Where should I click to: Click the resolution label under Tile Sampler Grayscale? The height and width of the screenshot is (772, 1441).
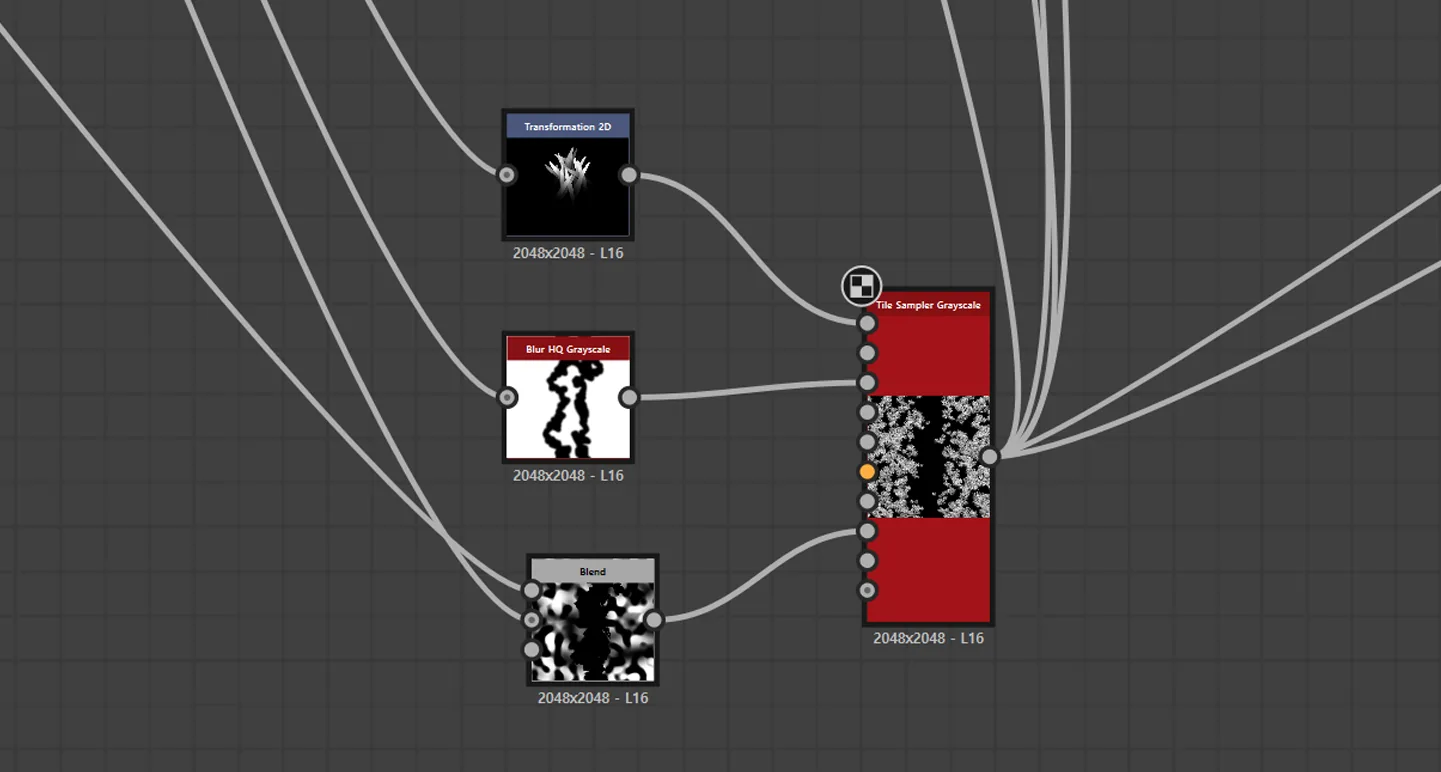(x=929, y=638)
